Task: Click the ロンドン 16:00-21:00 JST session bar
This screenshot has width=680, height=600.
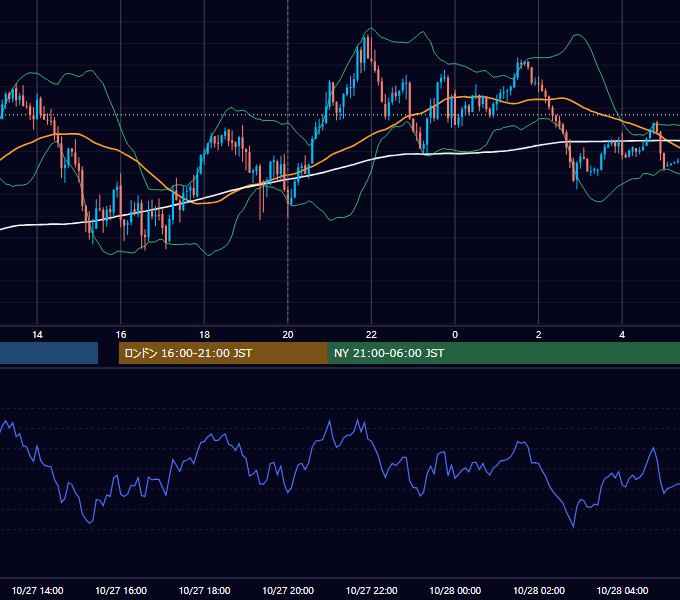Action: pos(223,353)
